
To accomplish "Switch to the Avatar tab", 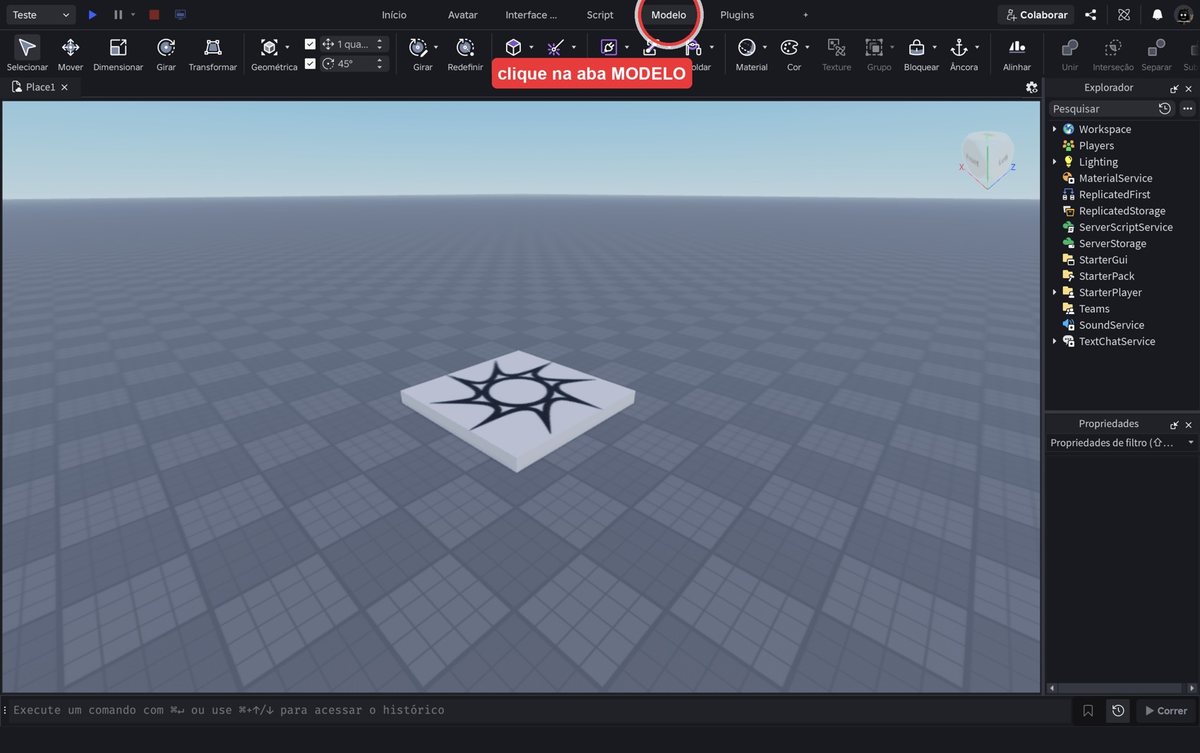I will click(x=462, y=15).
